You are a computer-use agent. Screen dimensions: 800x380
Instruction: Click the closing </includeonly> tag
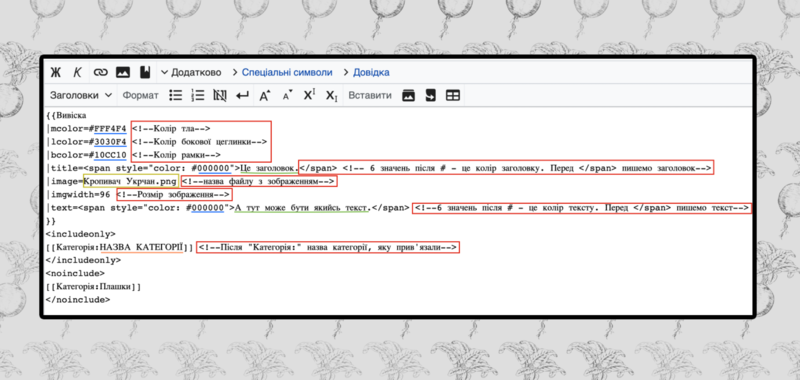pyautogui.click(x=83, y=261)
